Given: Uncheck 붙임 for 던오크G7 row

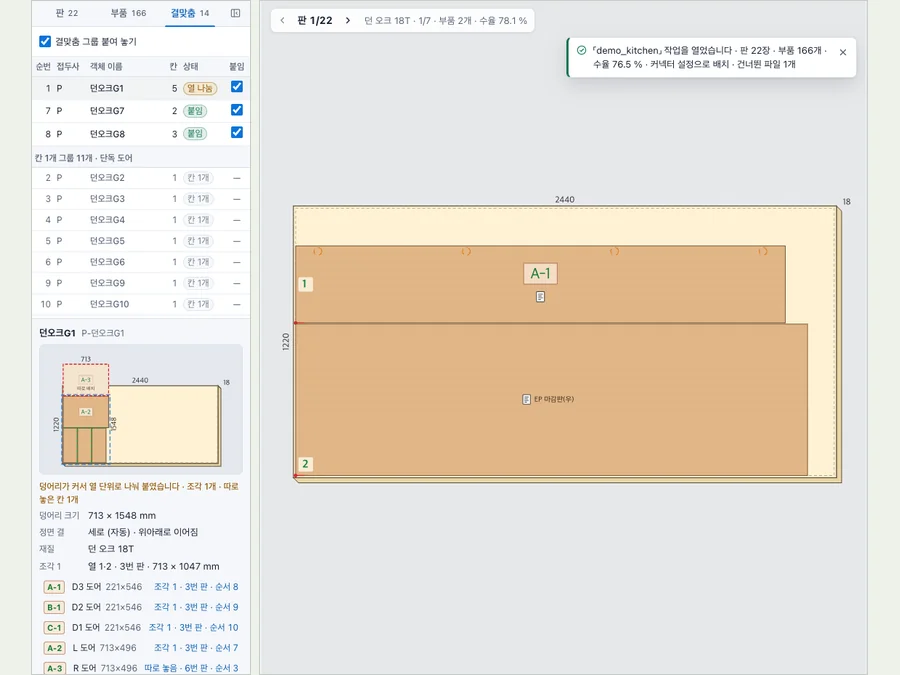Looking at the screenshot, I should (236, 110).
